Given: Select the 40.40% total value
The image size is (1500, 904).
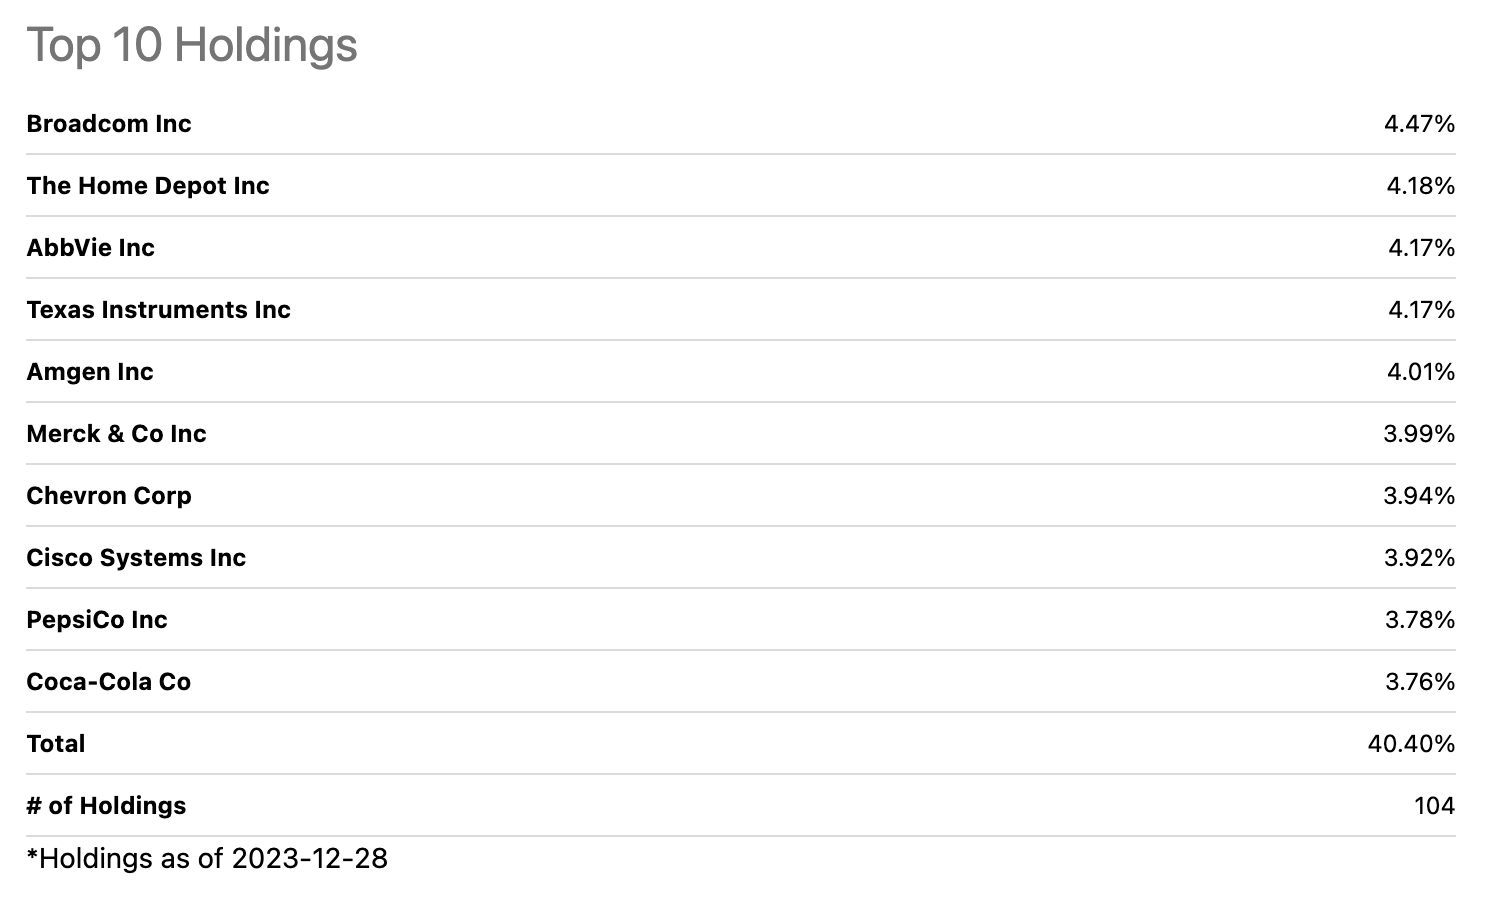Looking at the screenshot, I should [1411, 744].
